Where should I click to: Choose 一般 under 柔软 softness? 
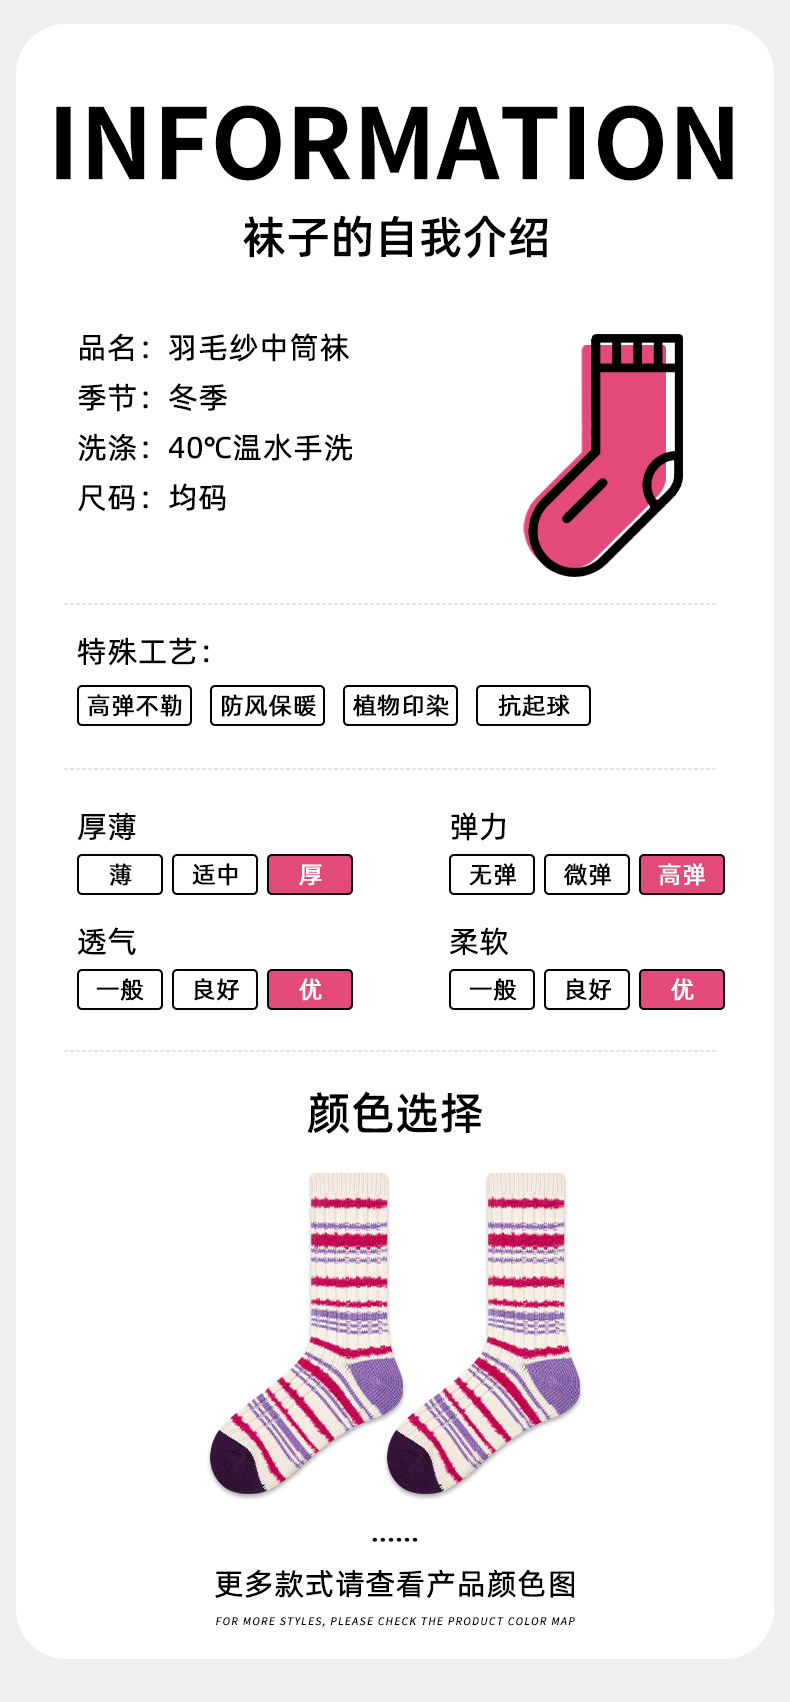click(492, 990)
